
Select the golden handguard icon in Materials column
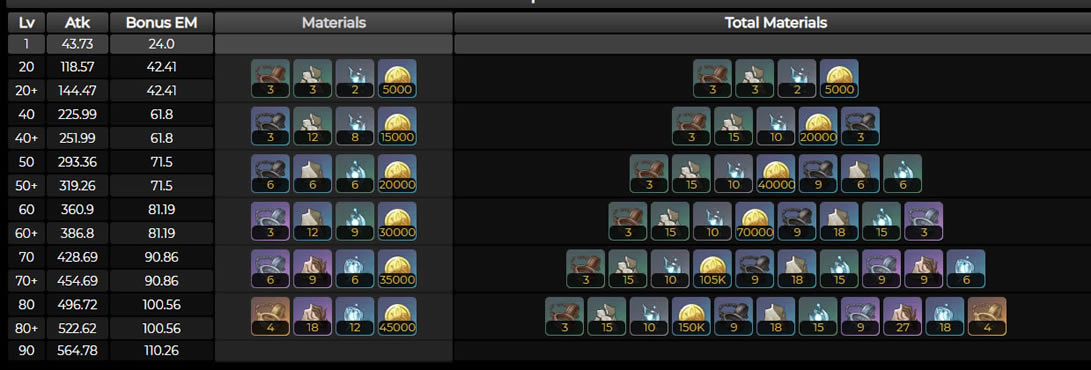[270, 316]
